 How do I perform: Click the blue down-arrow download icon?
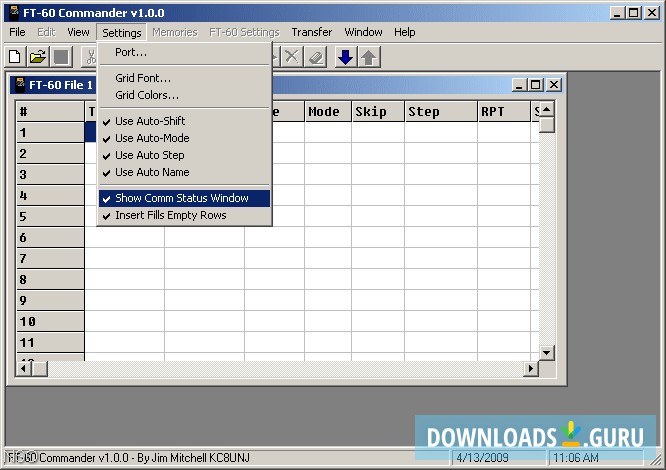pos(345,57)
